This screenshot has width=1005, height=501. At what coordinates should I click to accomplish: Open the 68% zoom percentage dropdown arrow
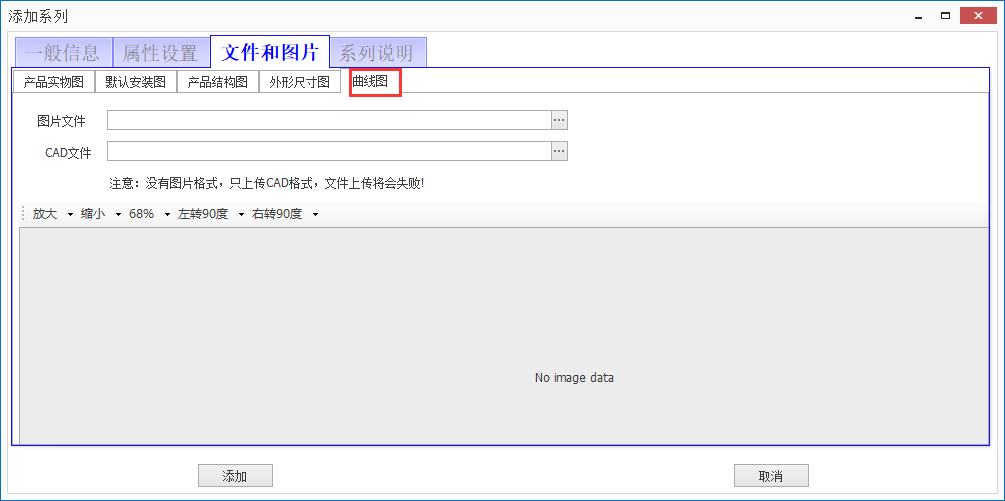click(x=167, y=215)
